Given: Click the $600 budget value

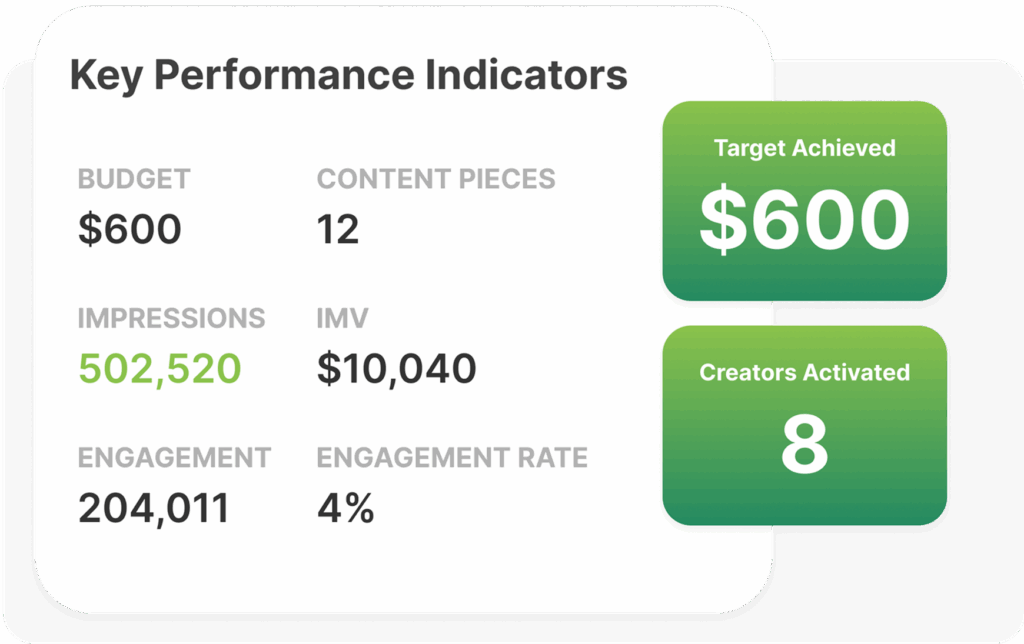Looking at the screenshot, I should click(x=129, y=229).
